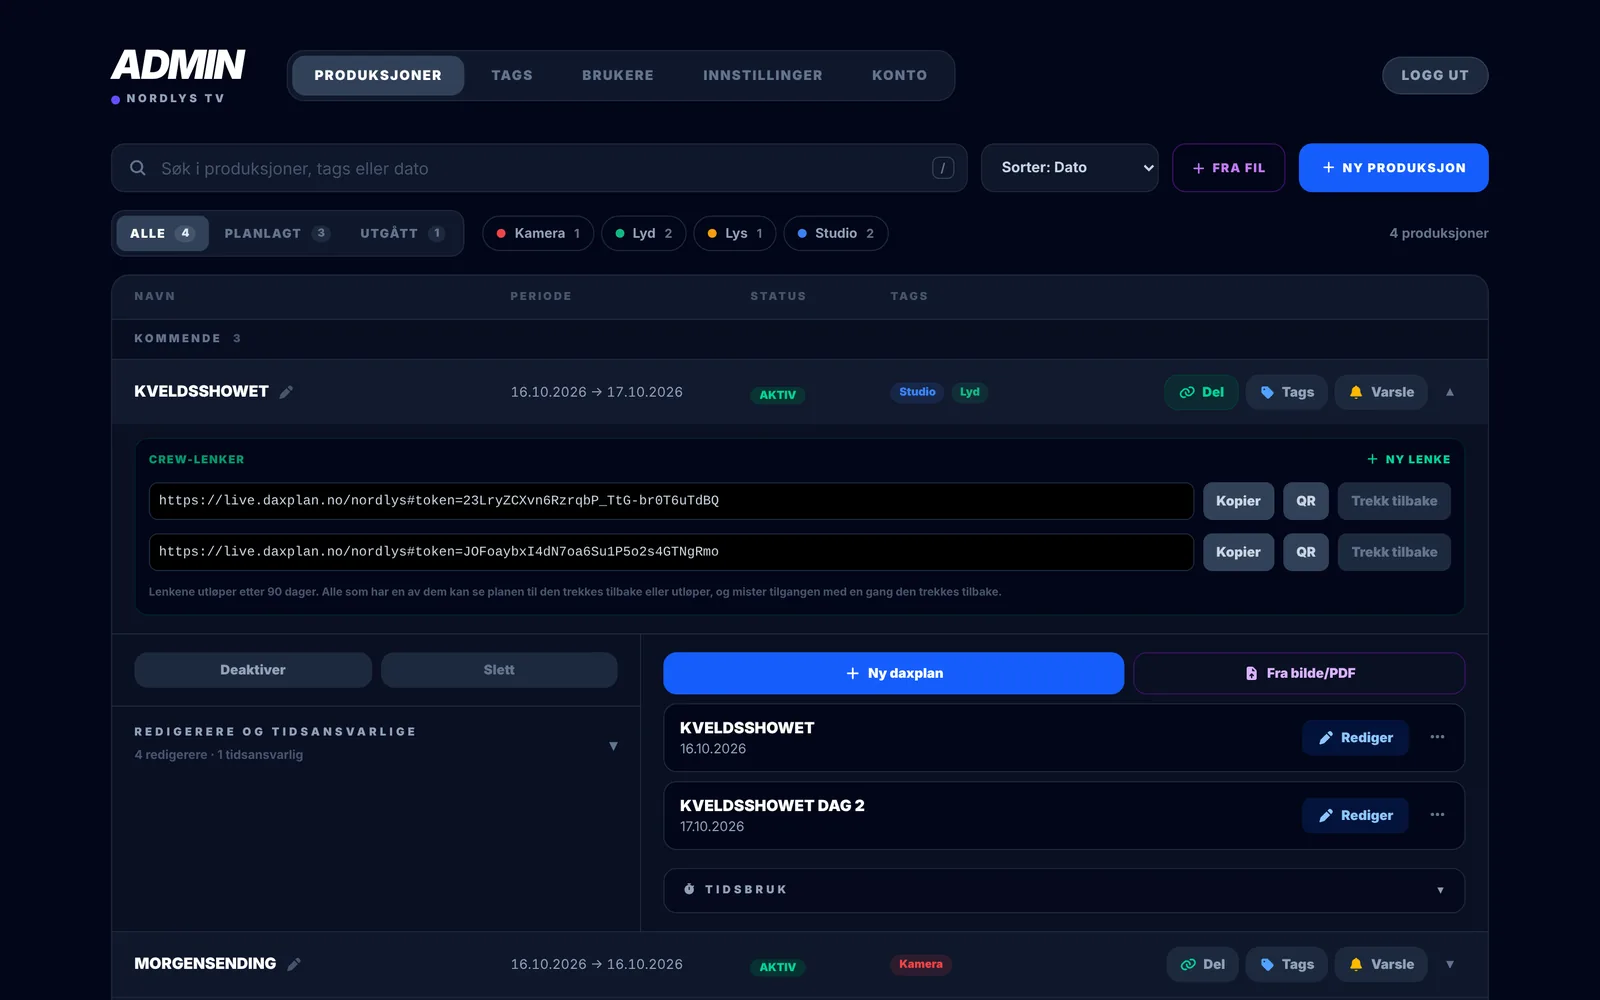This screenshot has height=1000, width=1600.
Task: Click the slash shortcut badge in search
Action: click(x=943, y=168)
